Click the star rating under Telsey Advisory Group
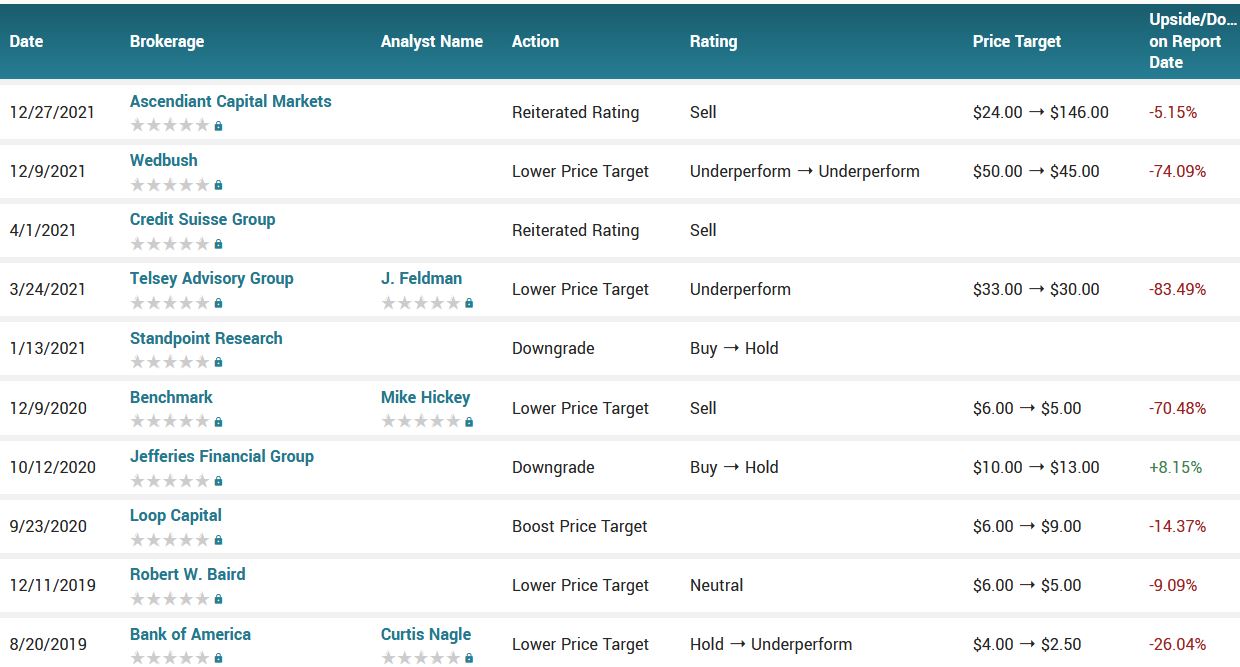The height and width of the screenshot is (667, 1240). [x=170, y=303]
